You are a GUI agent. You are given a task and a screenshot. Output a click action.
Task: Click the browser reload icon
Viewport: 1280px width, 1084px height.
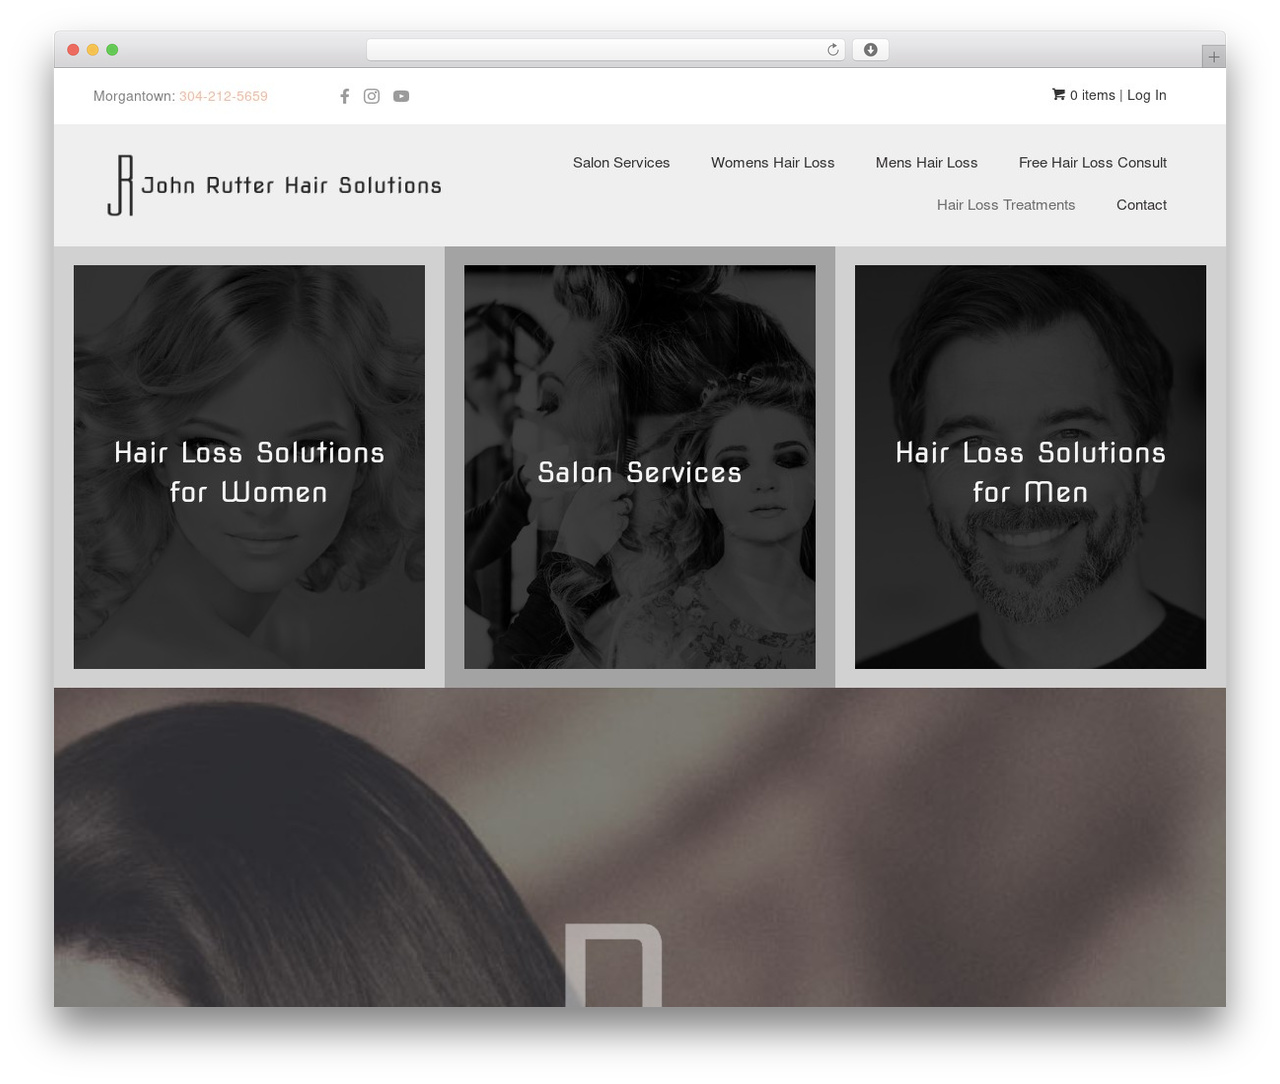832,50
